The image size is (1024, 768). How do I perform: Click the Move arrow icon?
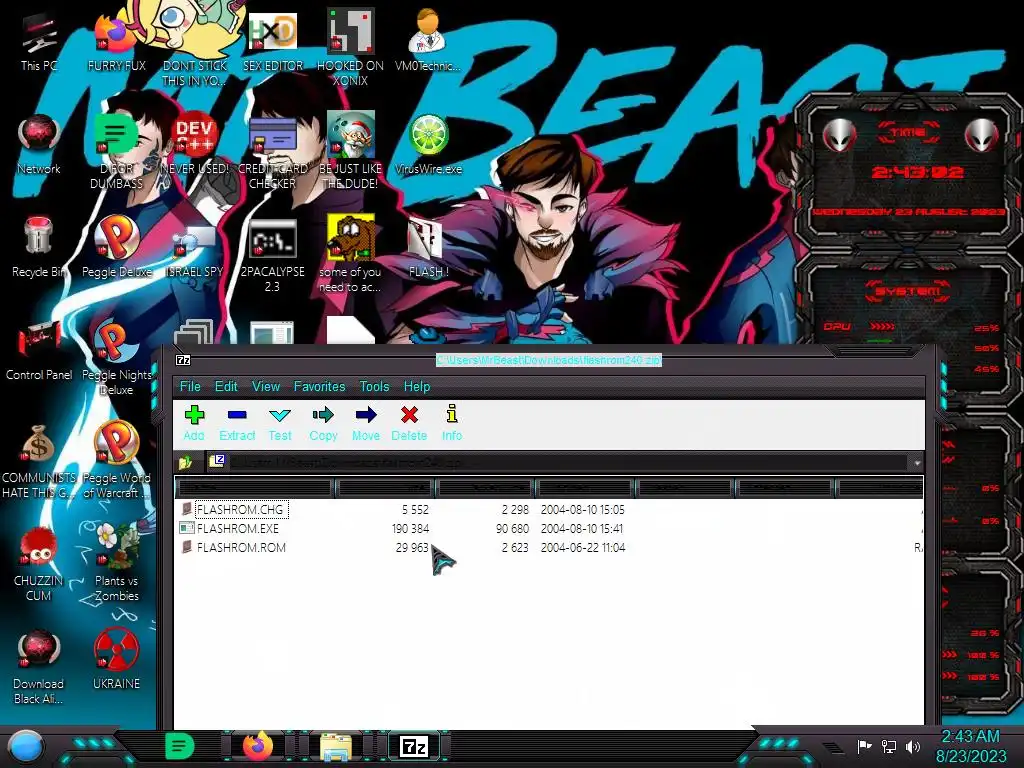pyautogui.click(x=366, y=415)
